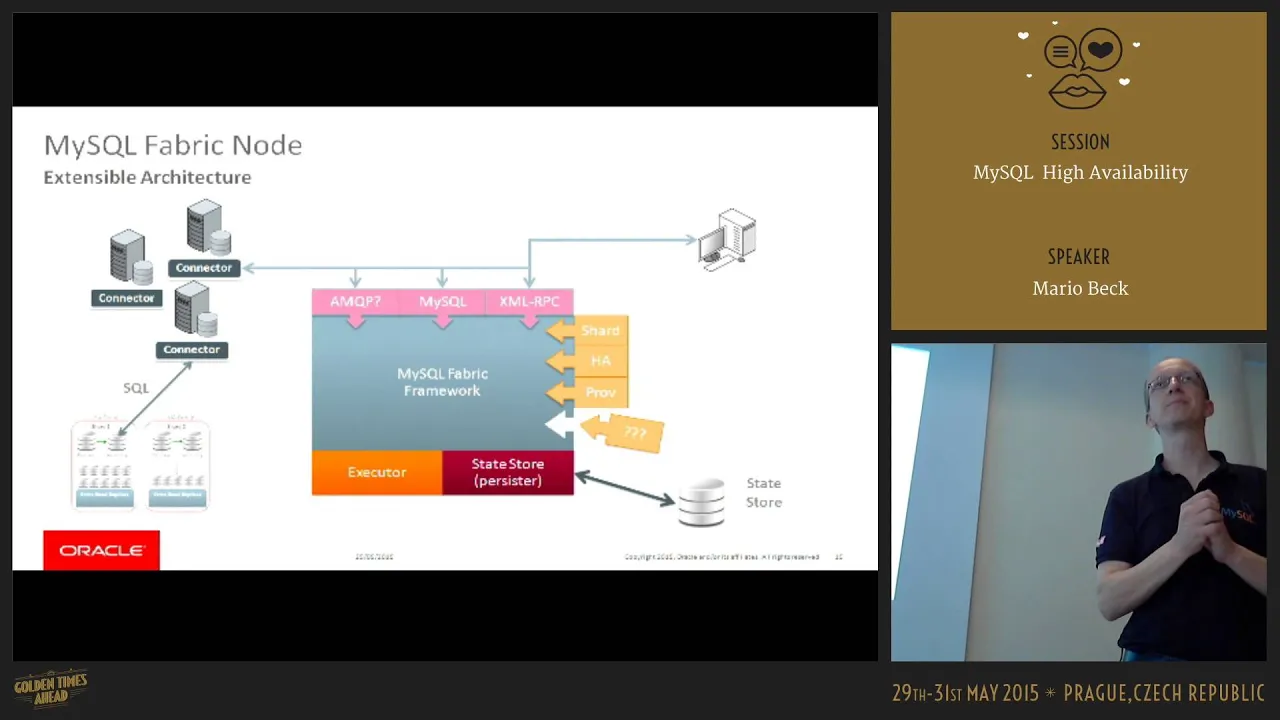This screenshot has width=1280, height=720.
Task: Click the MySQL Fabric Framework label
Action: (442, 382)
